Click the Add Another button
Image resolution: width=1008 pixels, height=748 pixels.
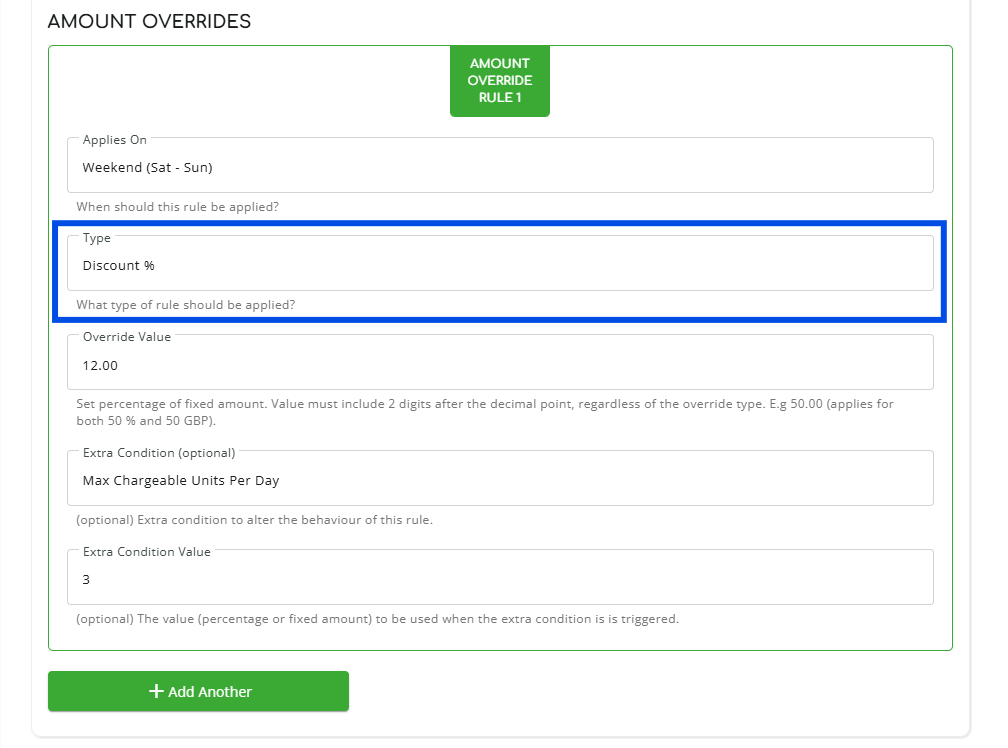pos(199,691)
